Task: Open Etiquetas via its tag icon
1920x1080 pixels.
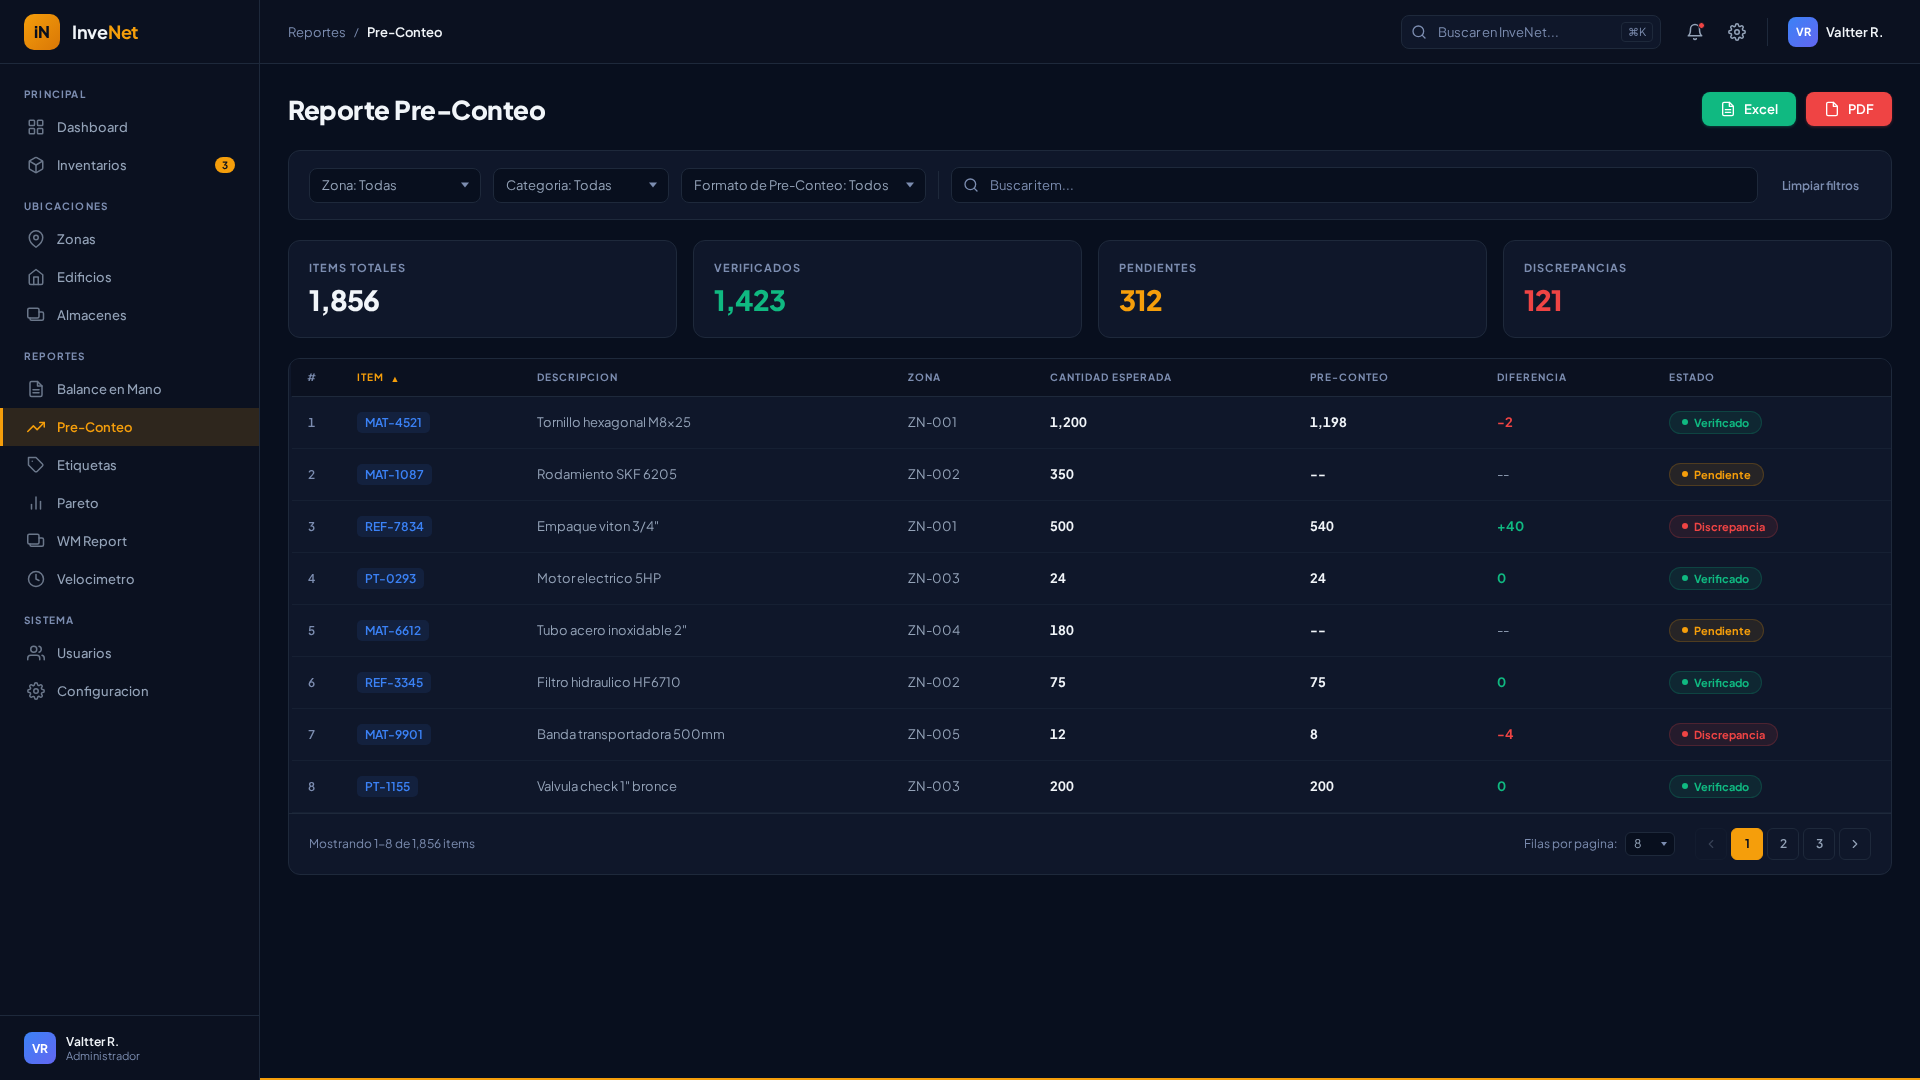Action: click(x=36, y=465)
